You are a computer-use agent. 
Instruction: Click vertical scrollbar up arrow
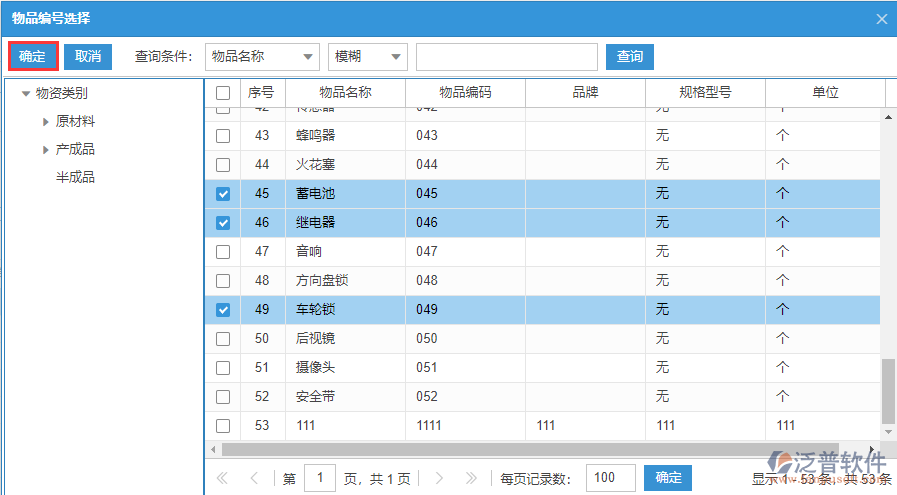point(888,117)
